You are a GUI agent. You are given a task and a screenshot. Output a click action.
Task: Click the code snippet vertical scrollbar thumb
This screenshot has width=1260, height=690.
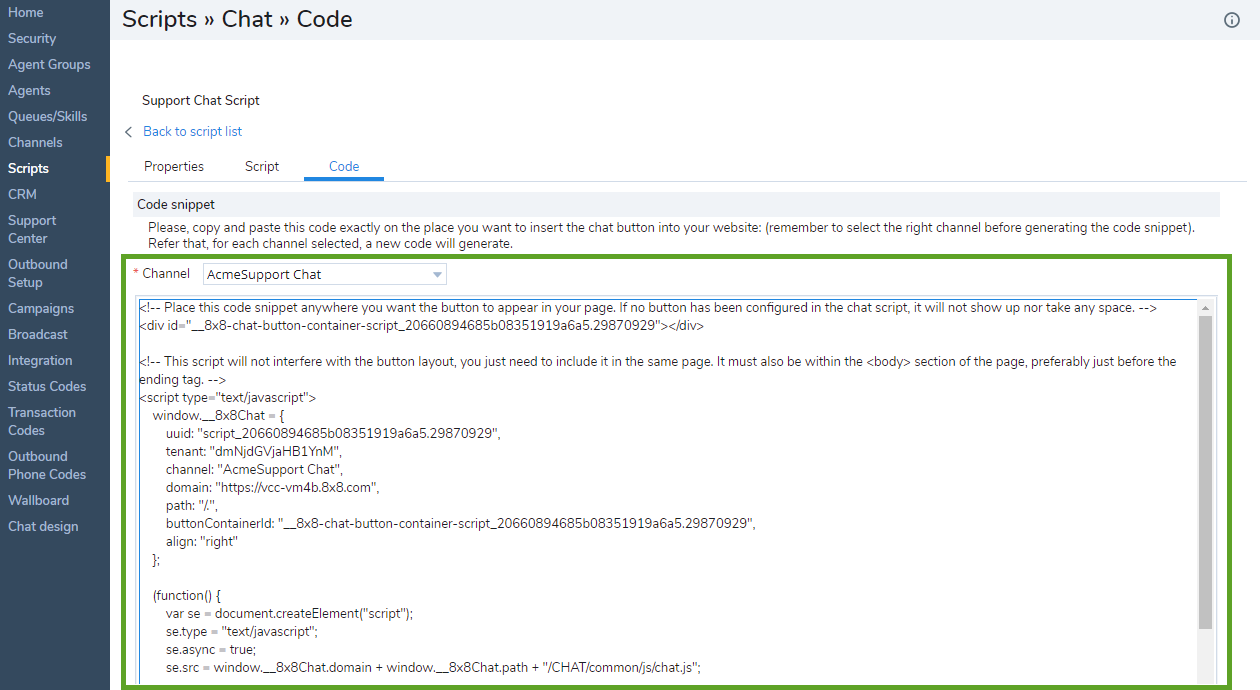point(1205,470)
